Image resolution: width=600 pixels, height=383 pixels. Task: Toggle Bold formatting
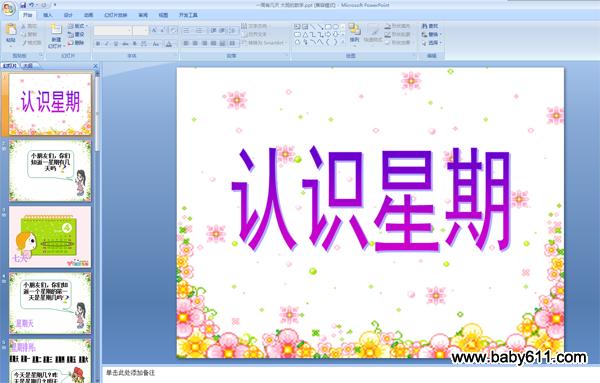click(98, 44)
